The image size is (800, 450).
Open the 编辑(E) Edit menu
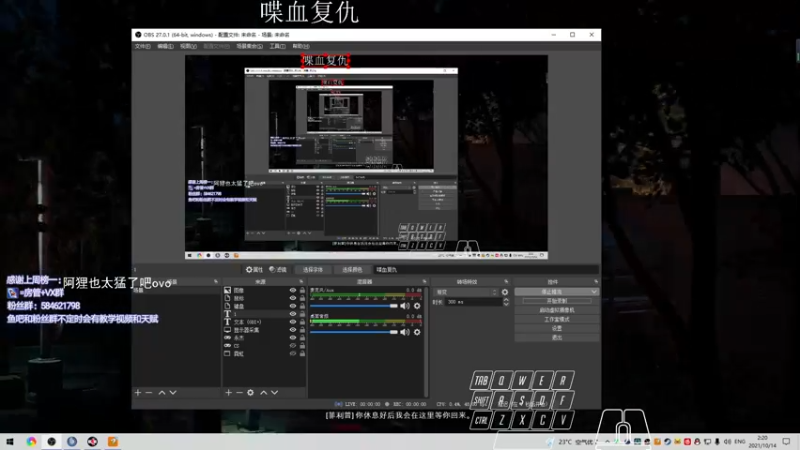click(165, 46)
